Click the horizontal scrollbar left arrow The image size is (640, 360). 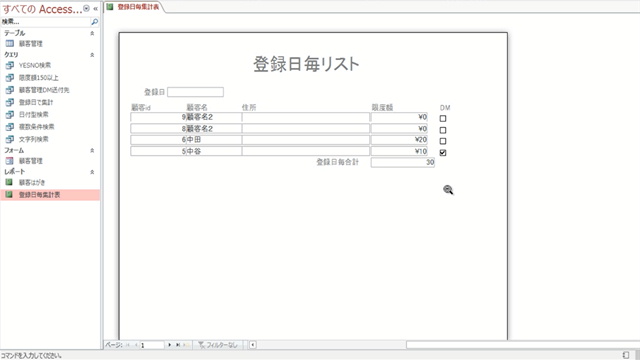[x=253, y=345]
